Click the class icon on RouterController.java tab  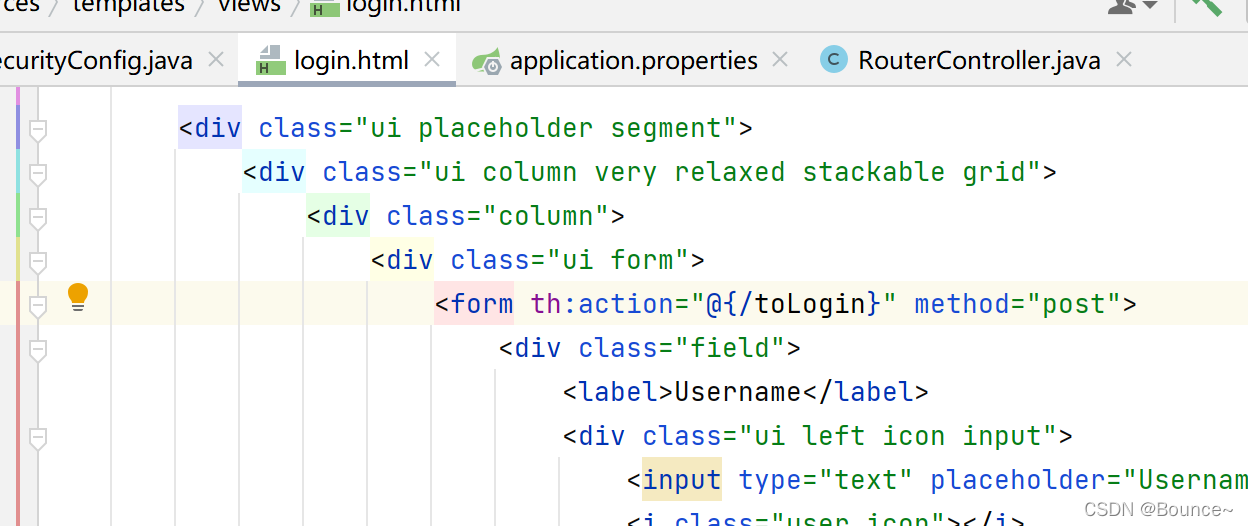(x=834, y=60)
